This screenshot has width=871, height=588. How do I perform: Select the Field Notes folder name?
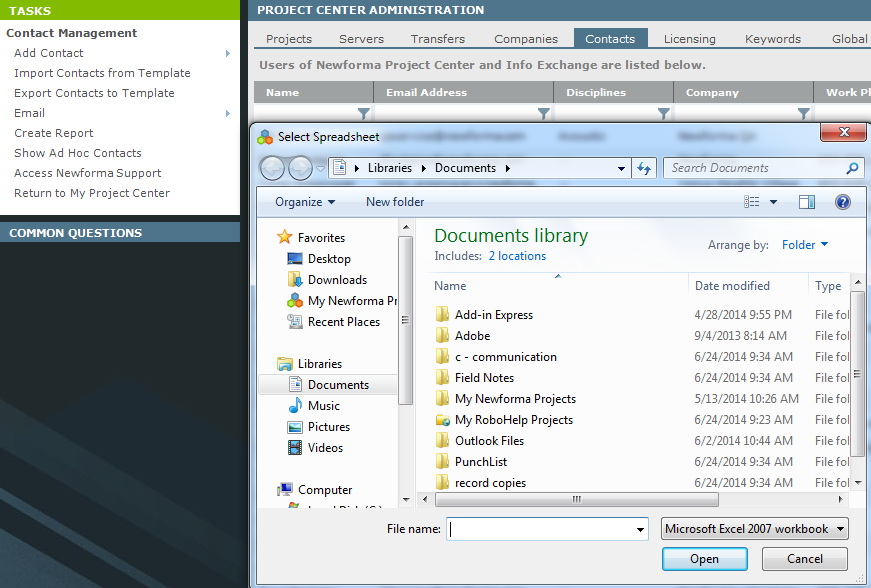coord(484,378)
